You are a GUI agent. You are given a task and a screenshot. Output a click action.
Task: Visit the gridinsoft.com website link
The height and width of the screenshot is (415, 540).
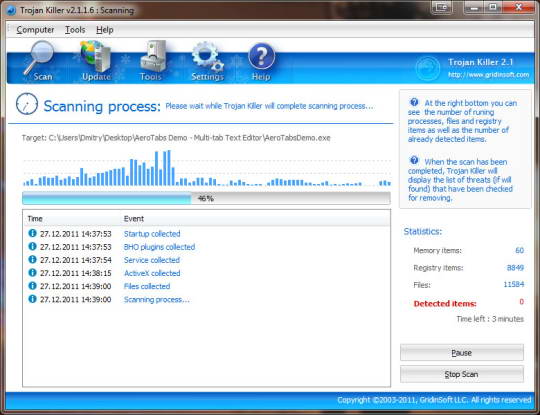pos(488,75)
